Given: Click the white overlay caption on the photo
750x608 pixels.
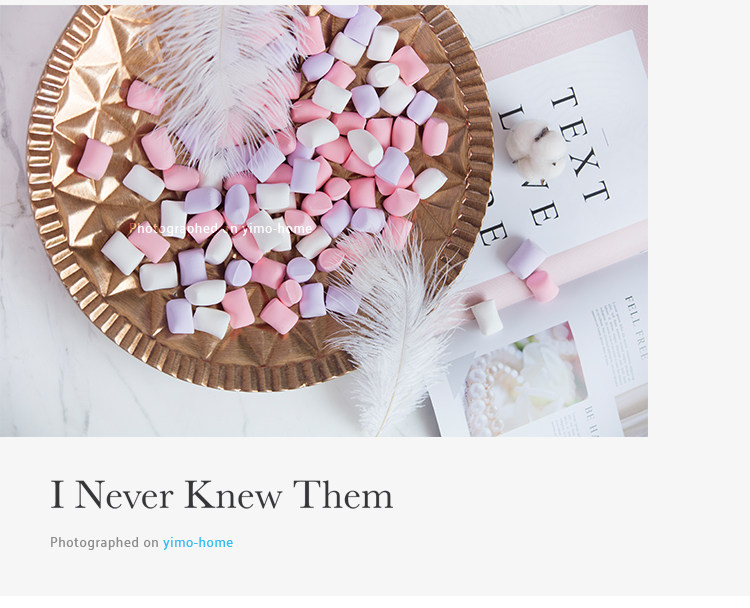Looking at the screenshot, I should [x=221, y=229].
